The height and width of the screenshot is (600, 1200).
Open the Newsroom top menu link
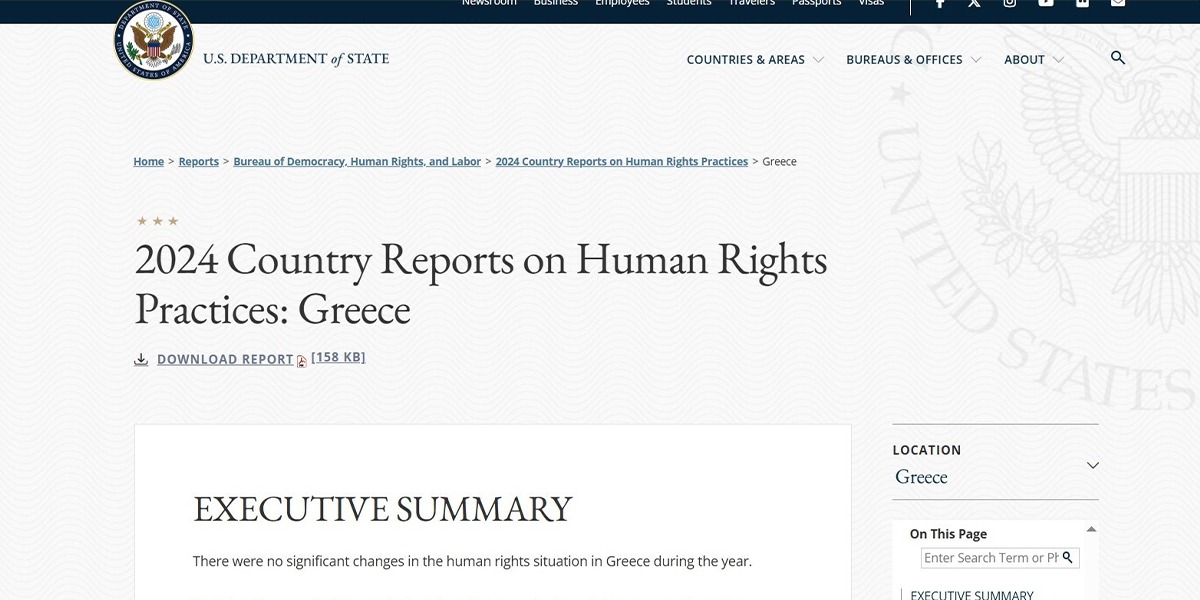[x=489, y=3]
